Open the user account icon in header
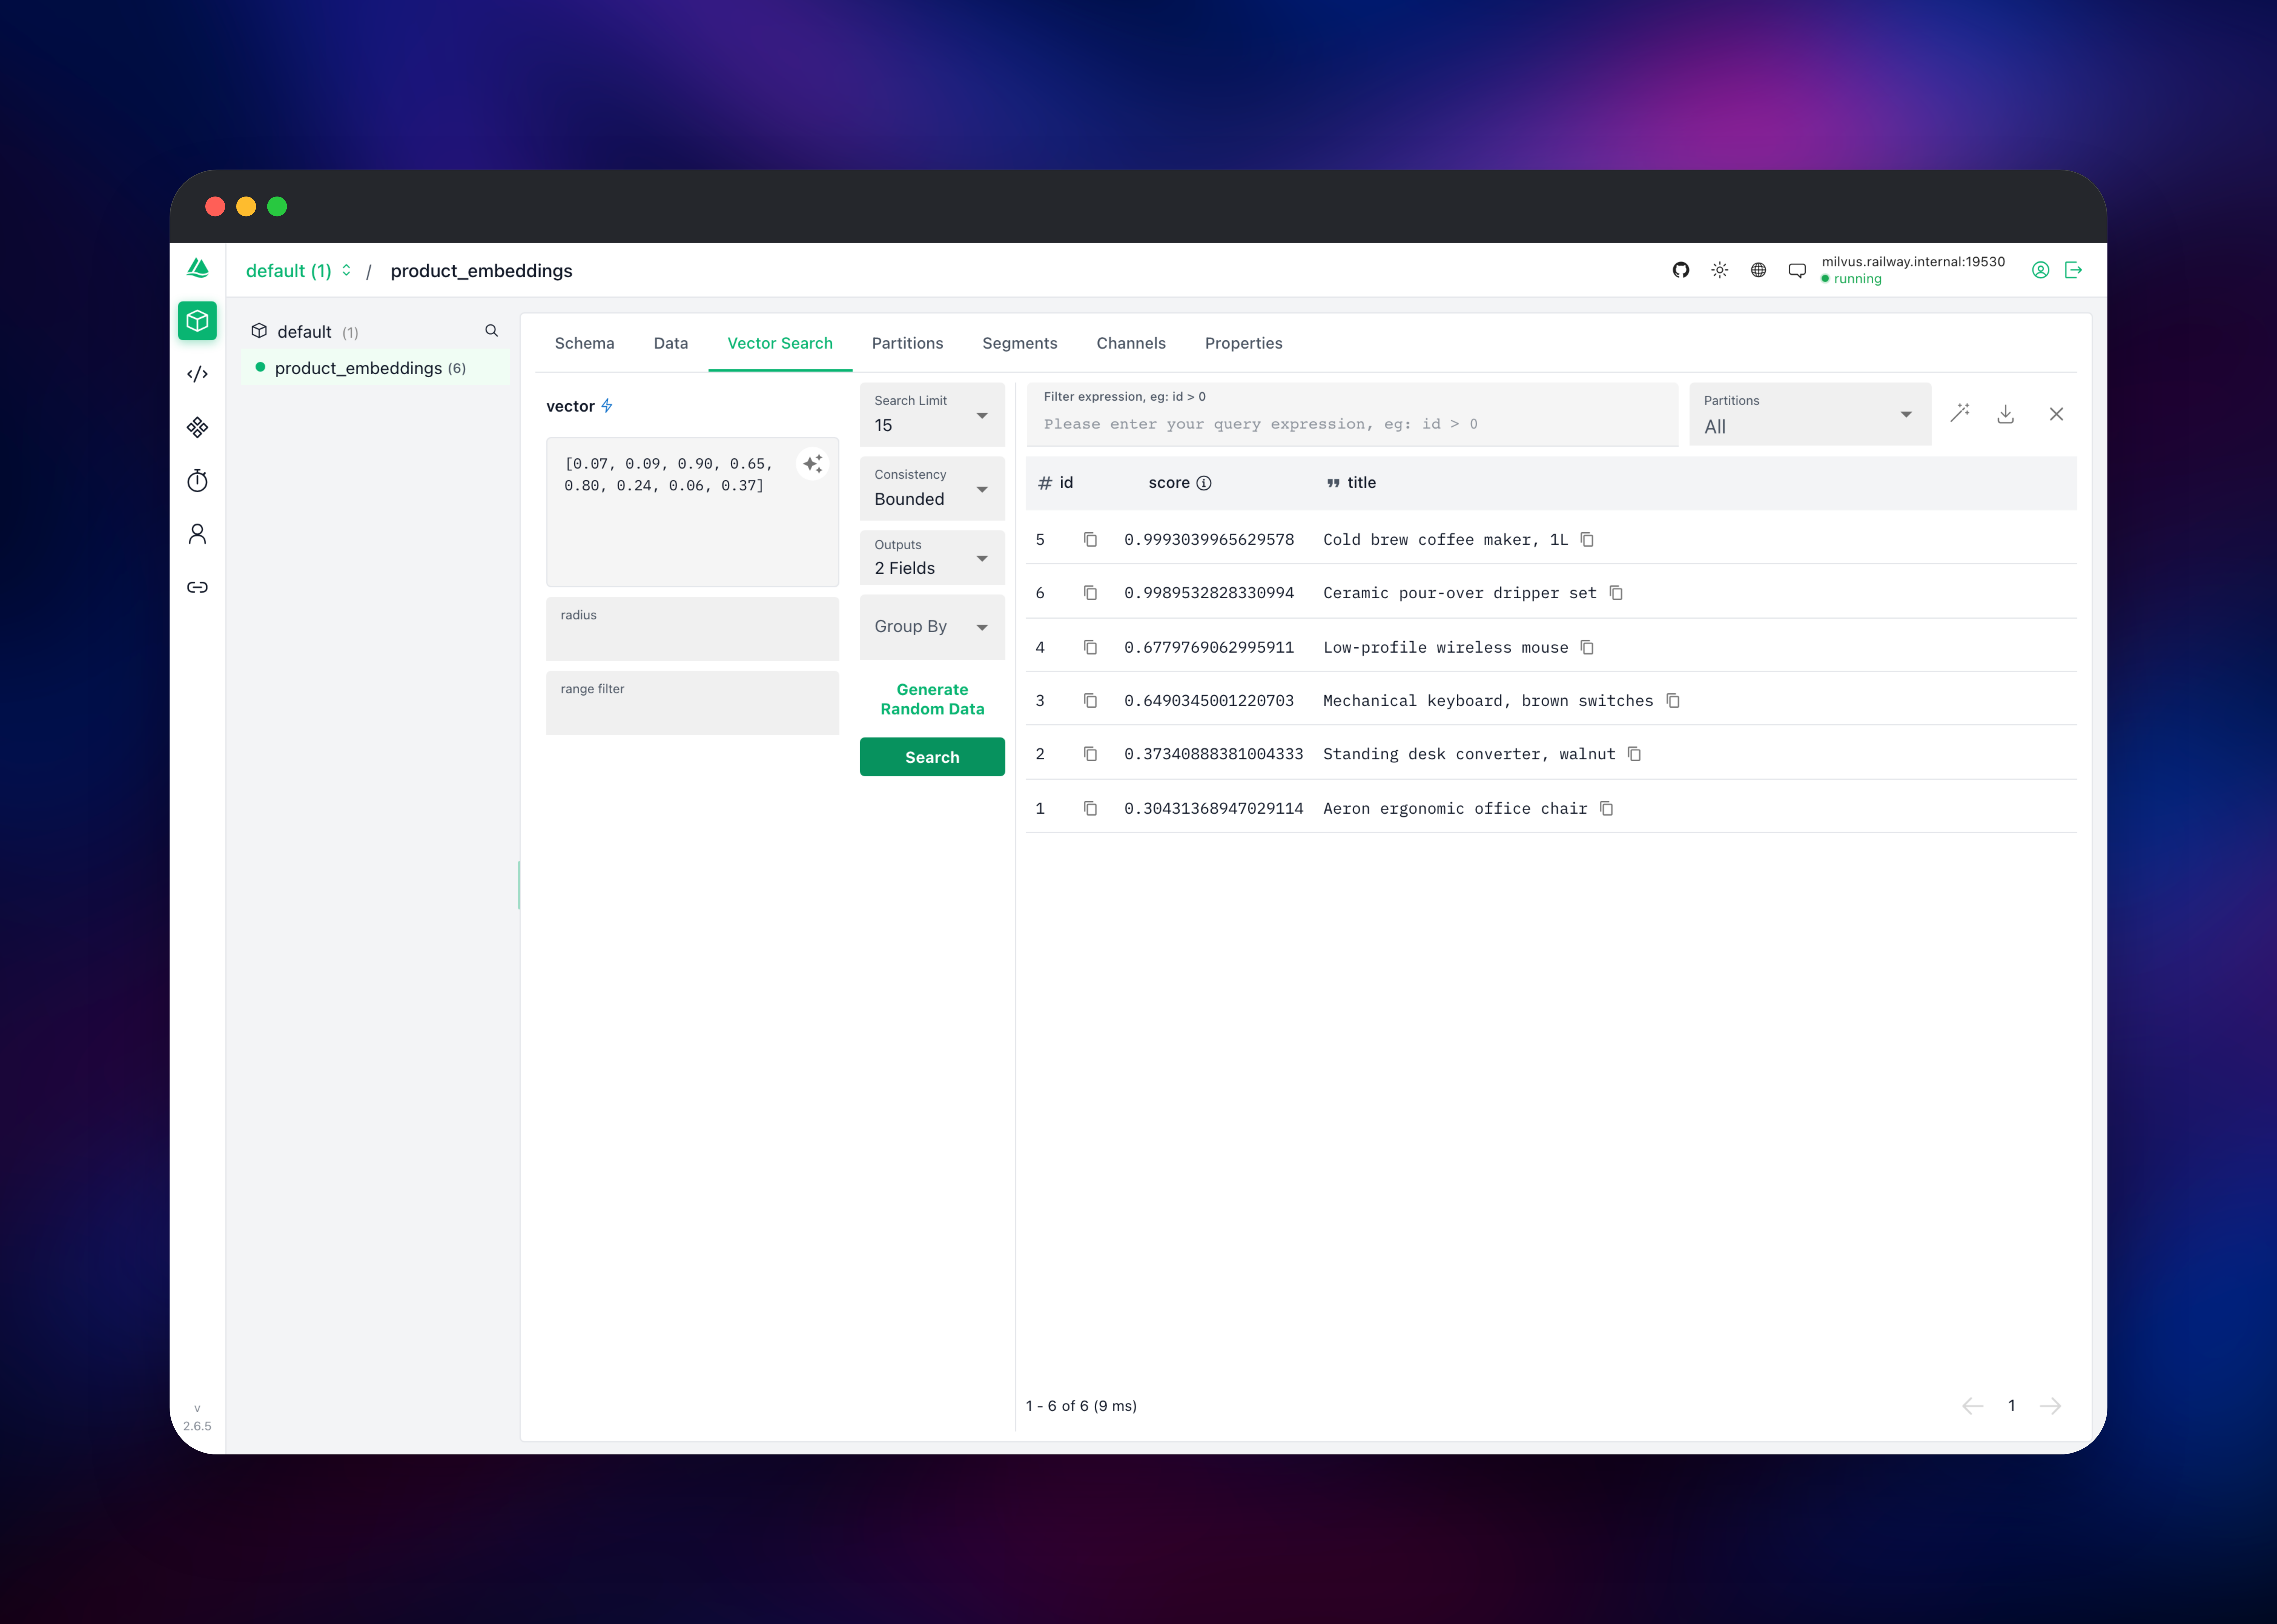 (x=2041, y=270)
